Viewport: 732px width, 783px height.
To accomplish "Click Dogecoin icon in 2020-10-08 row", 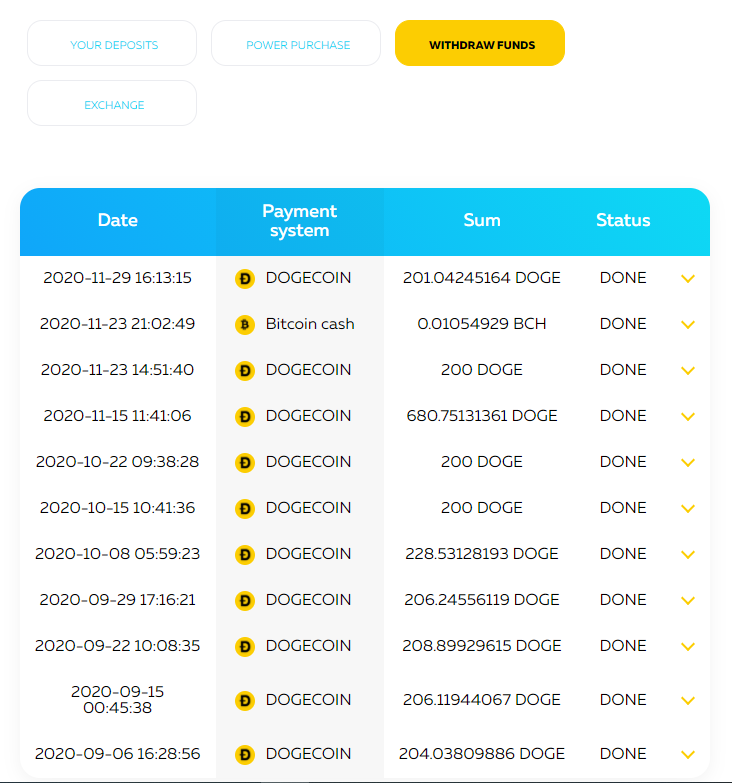I will coord(245,555).
